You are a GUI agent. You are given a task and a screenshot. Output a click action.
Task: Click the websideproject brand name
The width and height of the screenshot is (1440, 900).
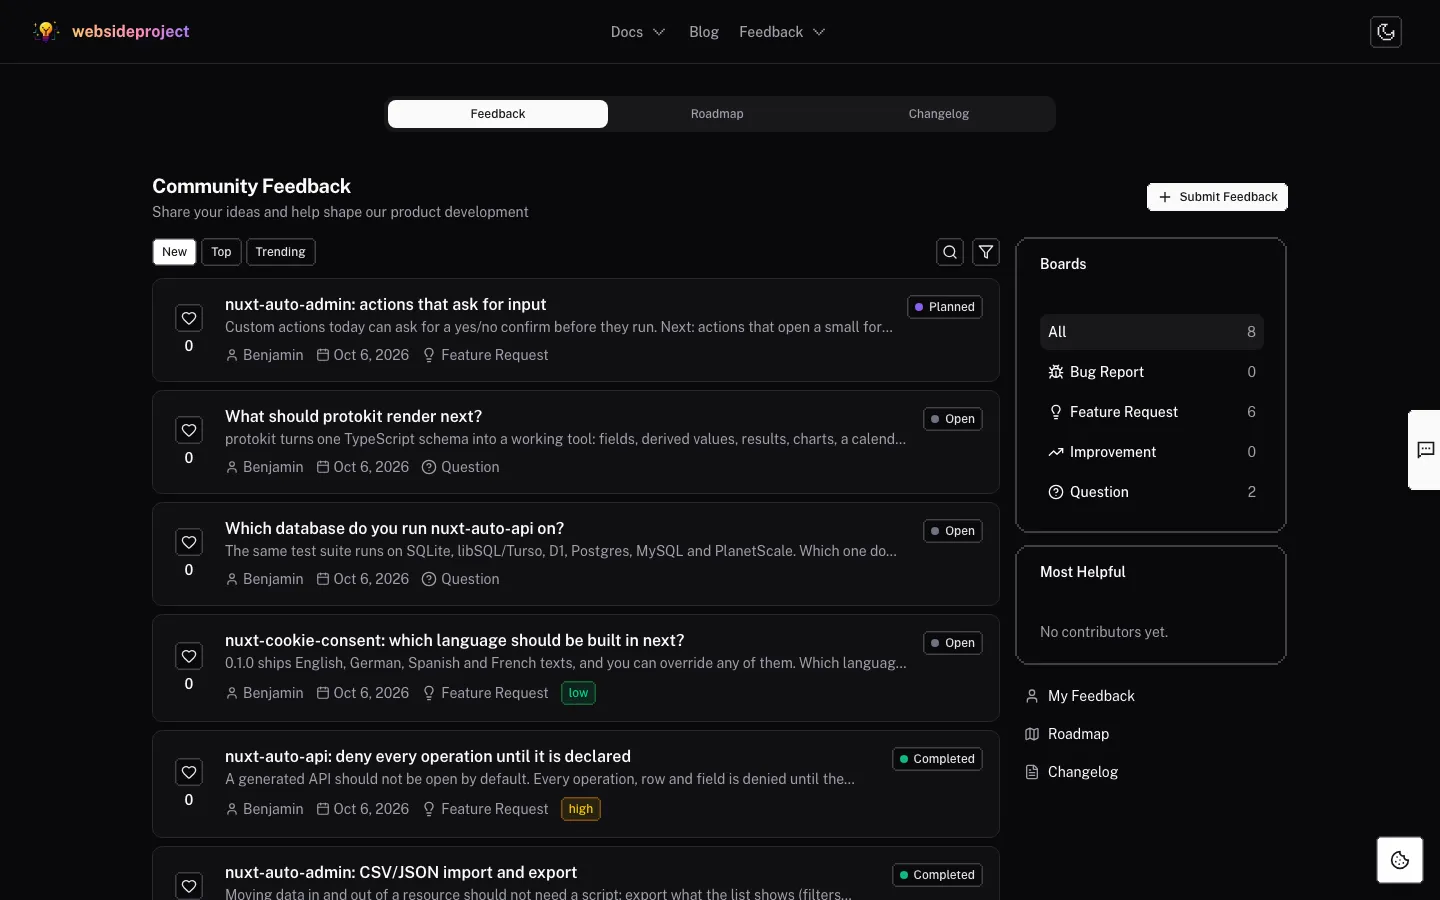pyautogui.click(x=131, y=32)
